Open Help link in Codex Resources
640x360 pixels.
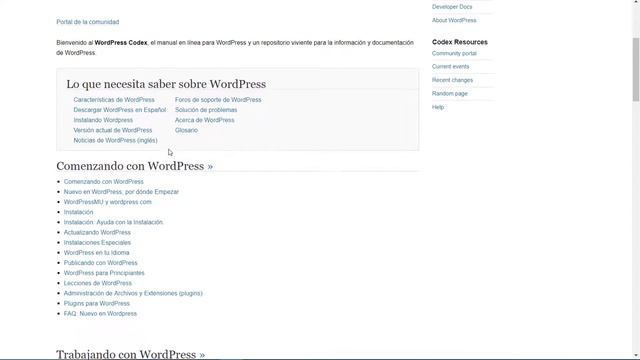(438, 107)
